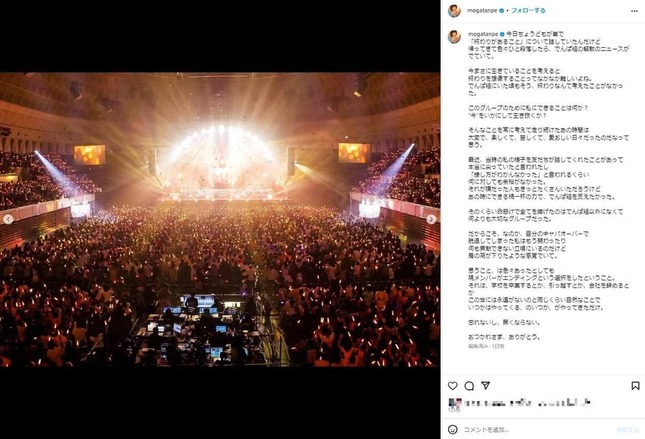Image resolution: width=645 pixels, height=439 pixels.
Task: Open the three-dot more options menu
Action: [634, 11]
